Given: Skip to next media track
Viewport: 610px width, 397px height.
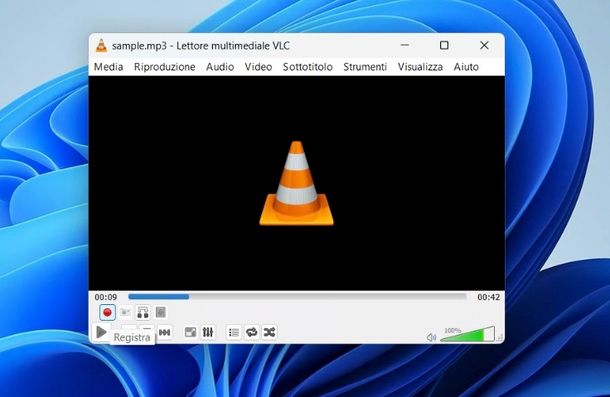Looking at the screenshot, I should [x=165, y=332].
